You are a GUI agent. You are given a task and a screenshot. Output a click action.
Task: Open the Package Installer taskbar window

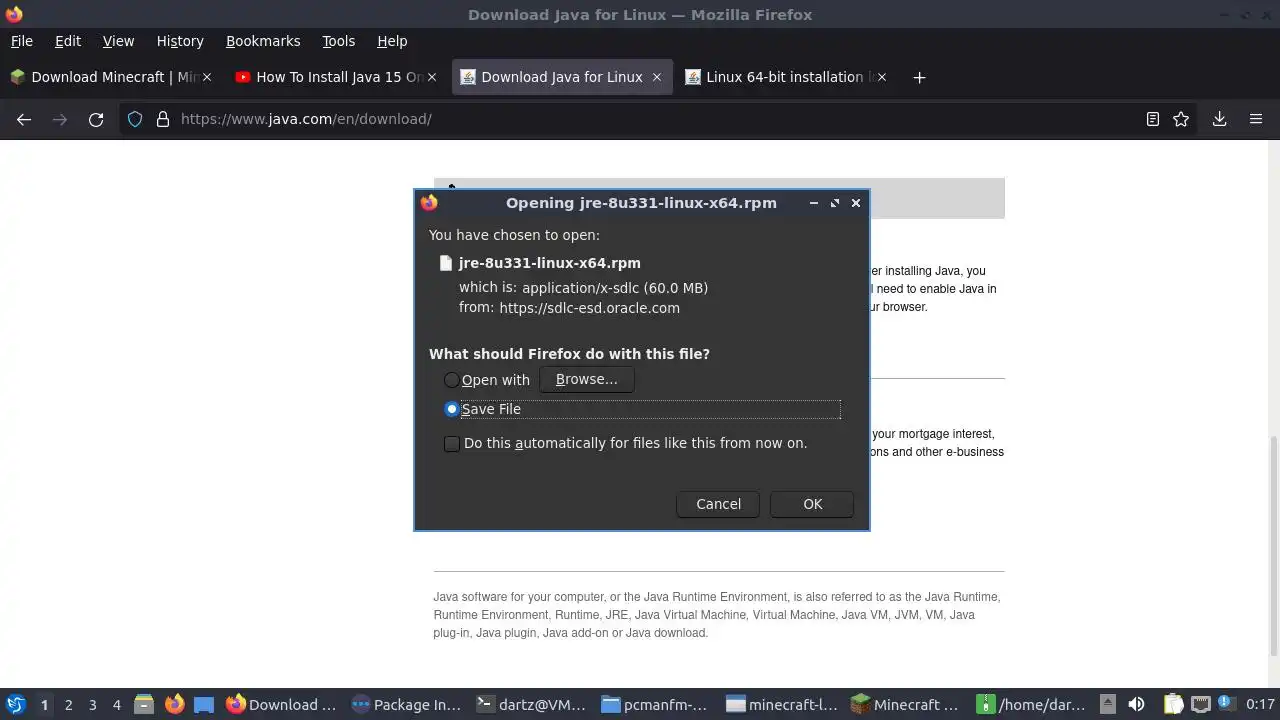coord(407,704)
